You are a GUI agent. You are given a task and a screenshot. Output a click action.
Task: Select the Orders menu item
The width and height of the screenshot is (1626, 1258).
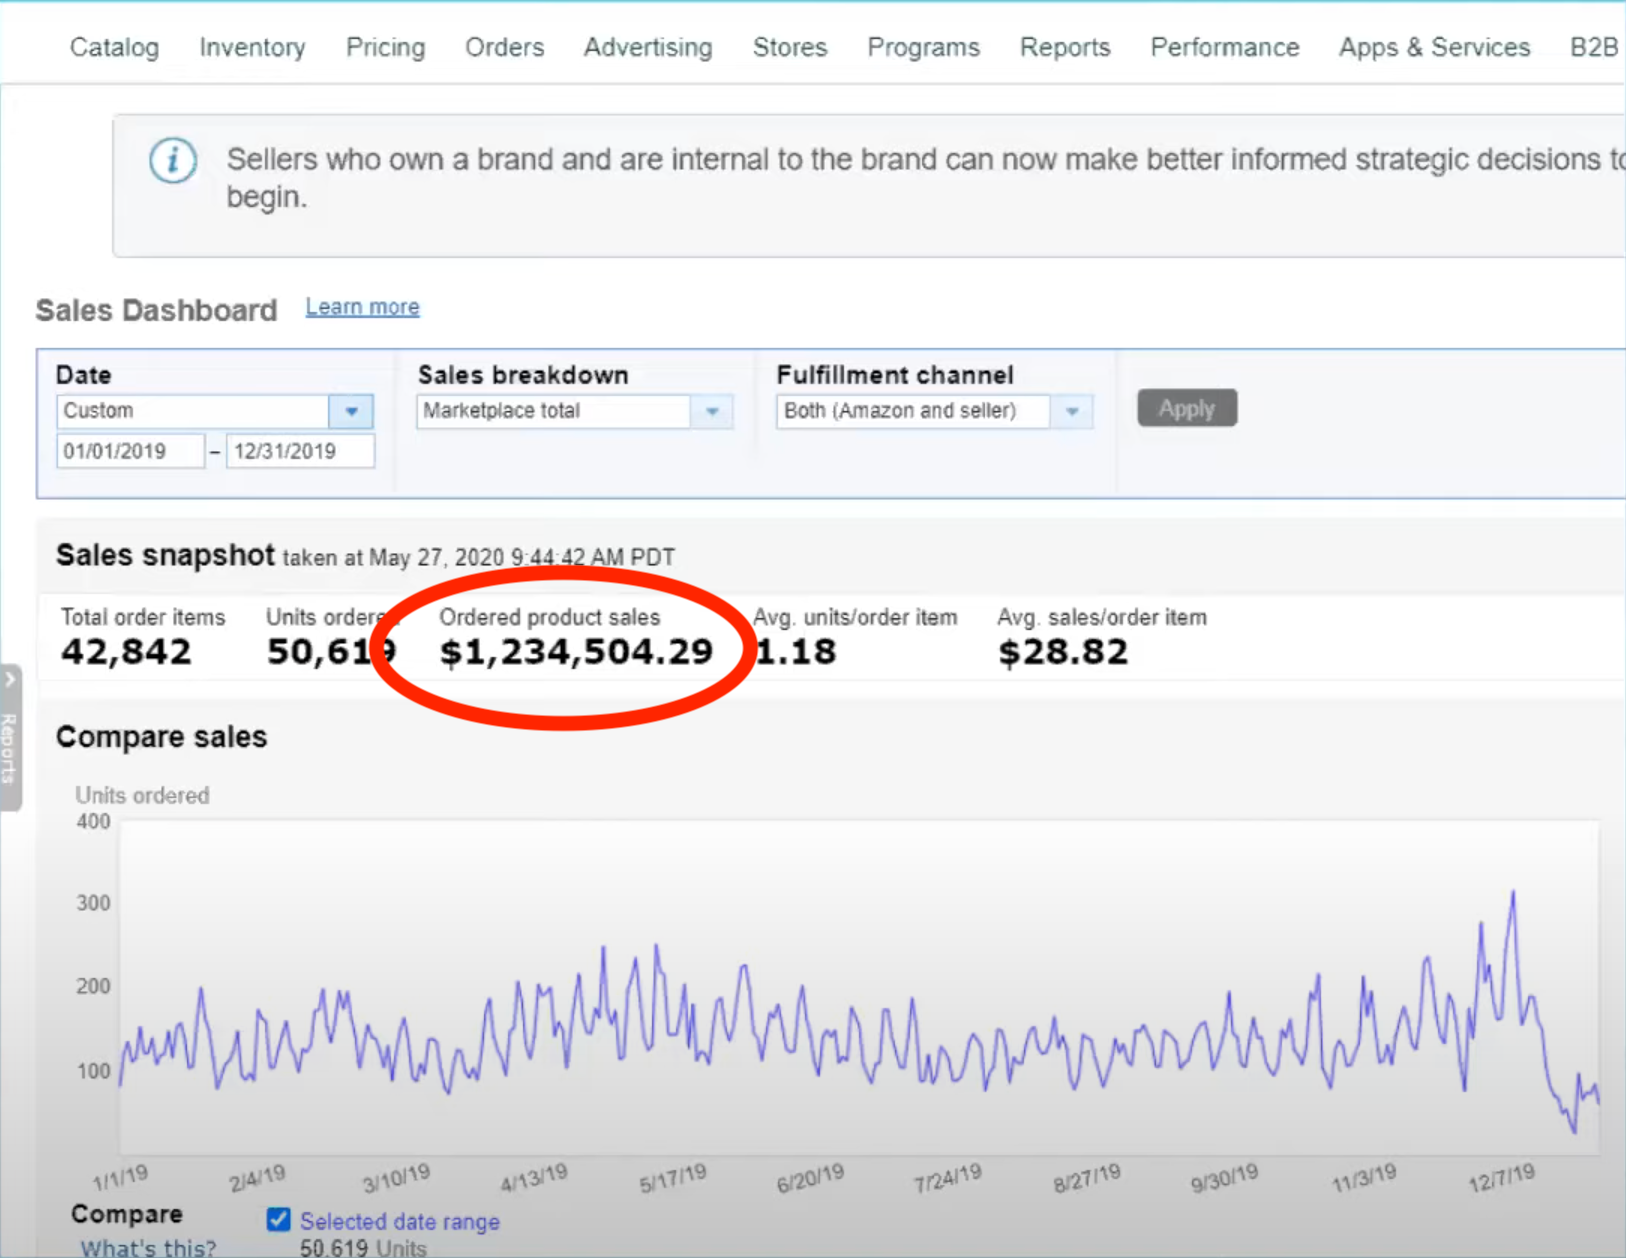(x=504, y=47)
